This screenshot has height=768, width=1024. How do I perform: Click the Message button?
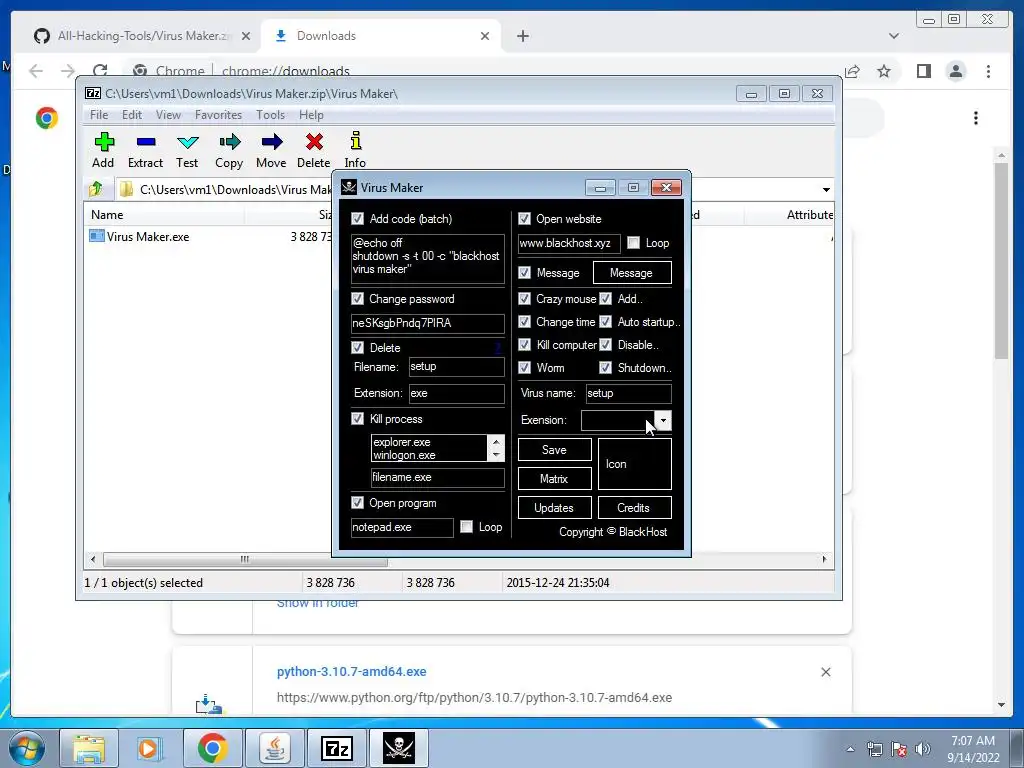(x=632, y=272)
